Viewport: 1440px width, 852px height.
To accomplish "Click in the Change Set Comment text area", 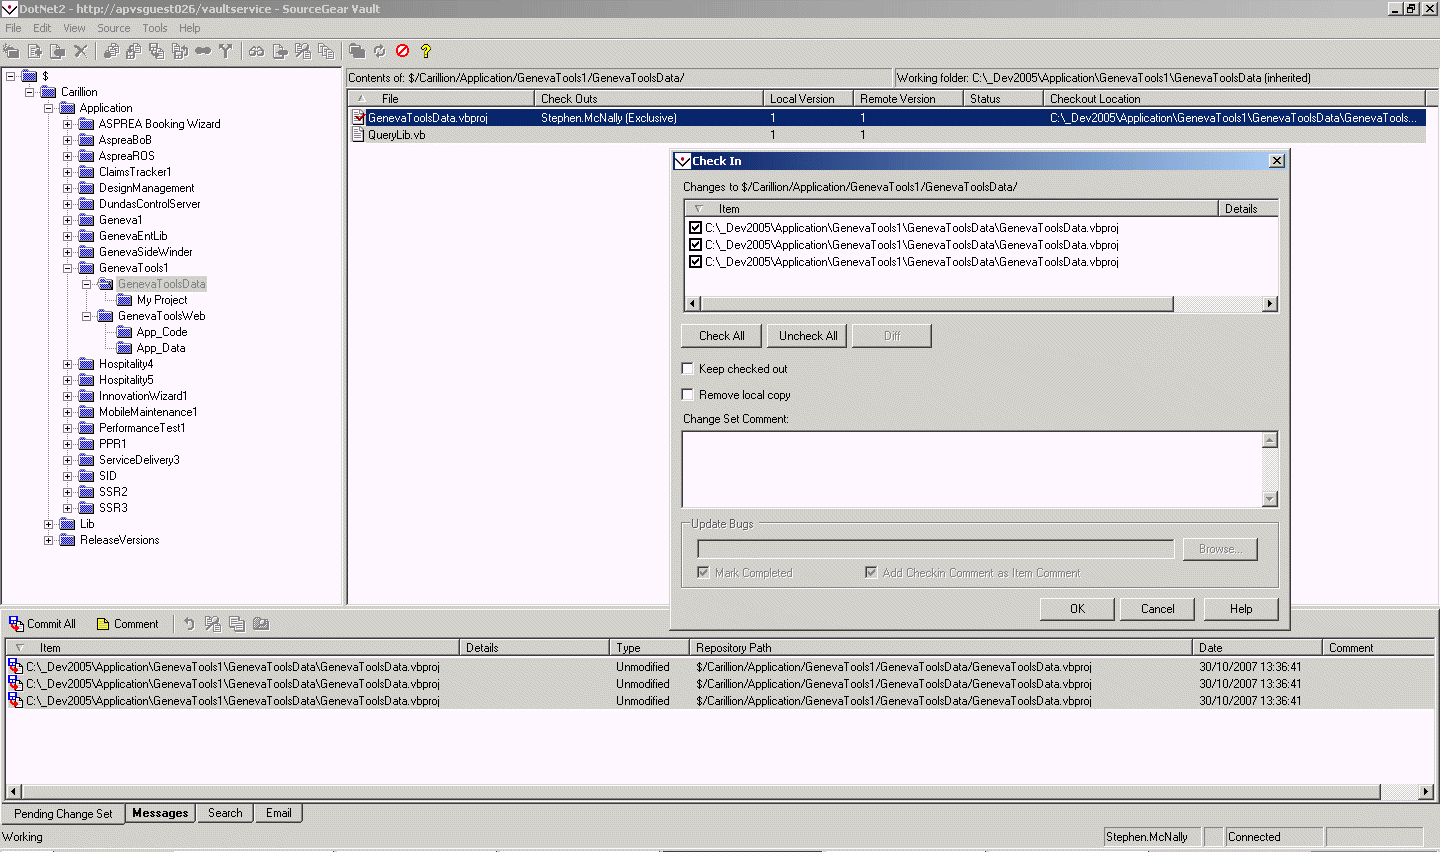I will (x=972, y=470).
